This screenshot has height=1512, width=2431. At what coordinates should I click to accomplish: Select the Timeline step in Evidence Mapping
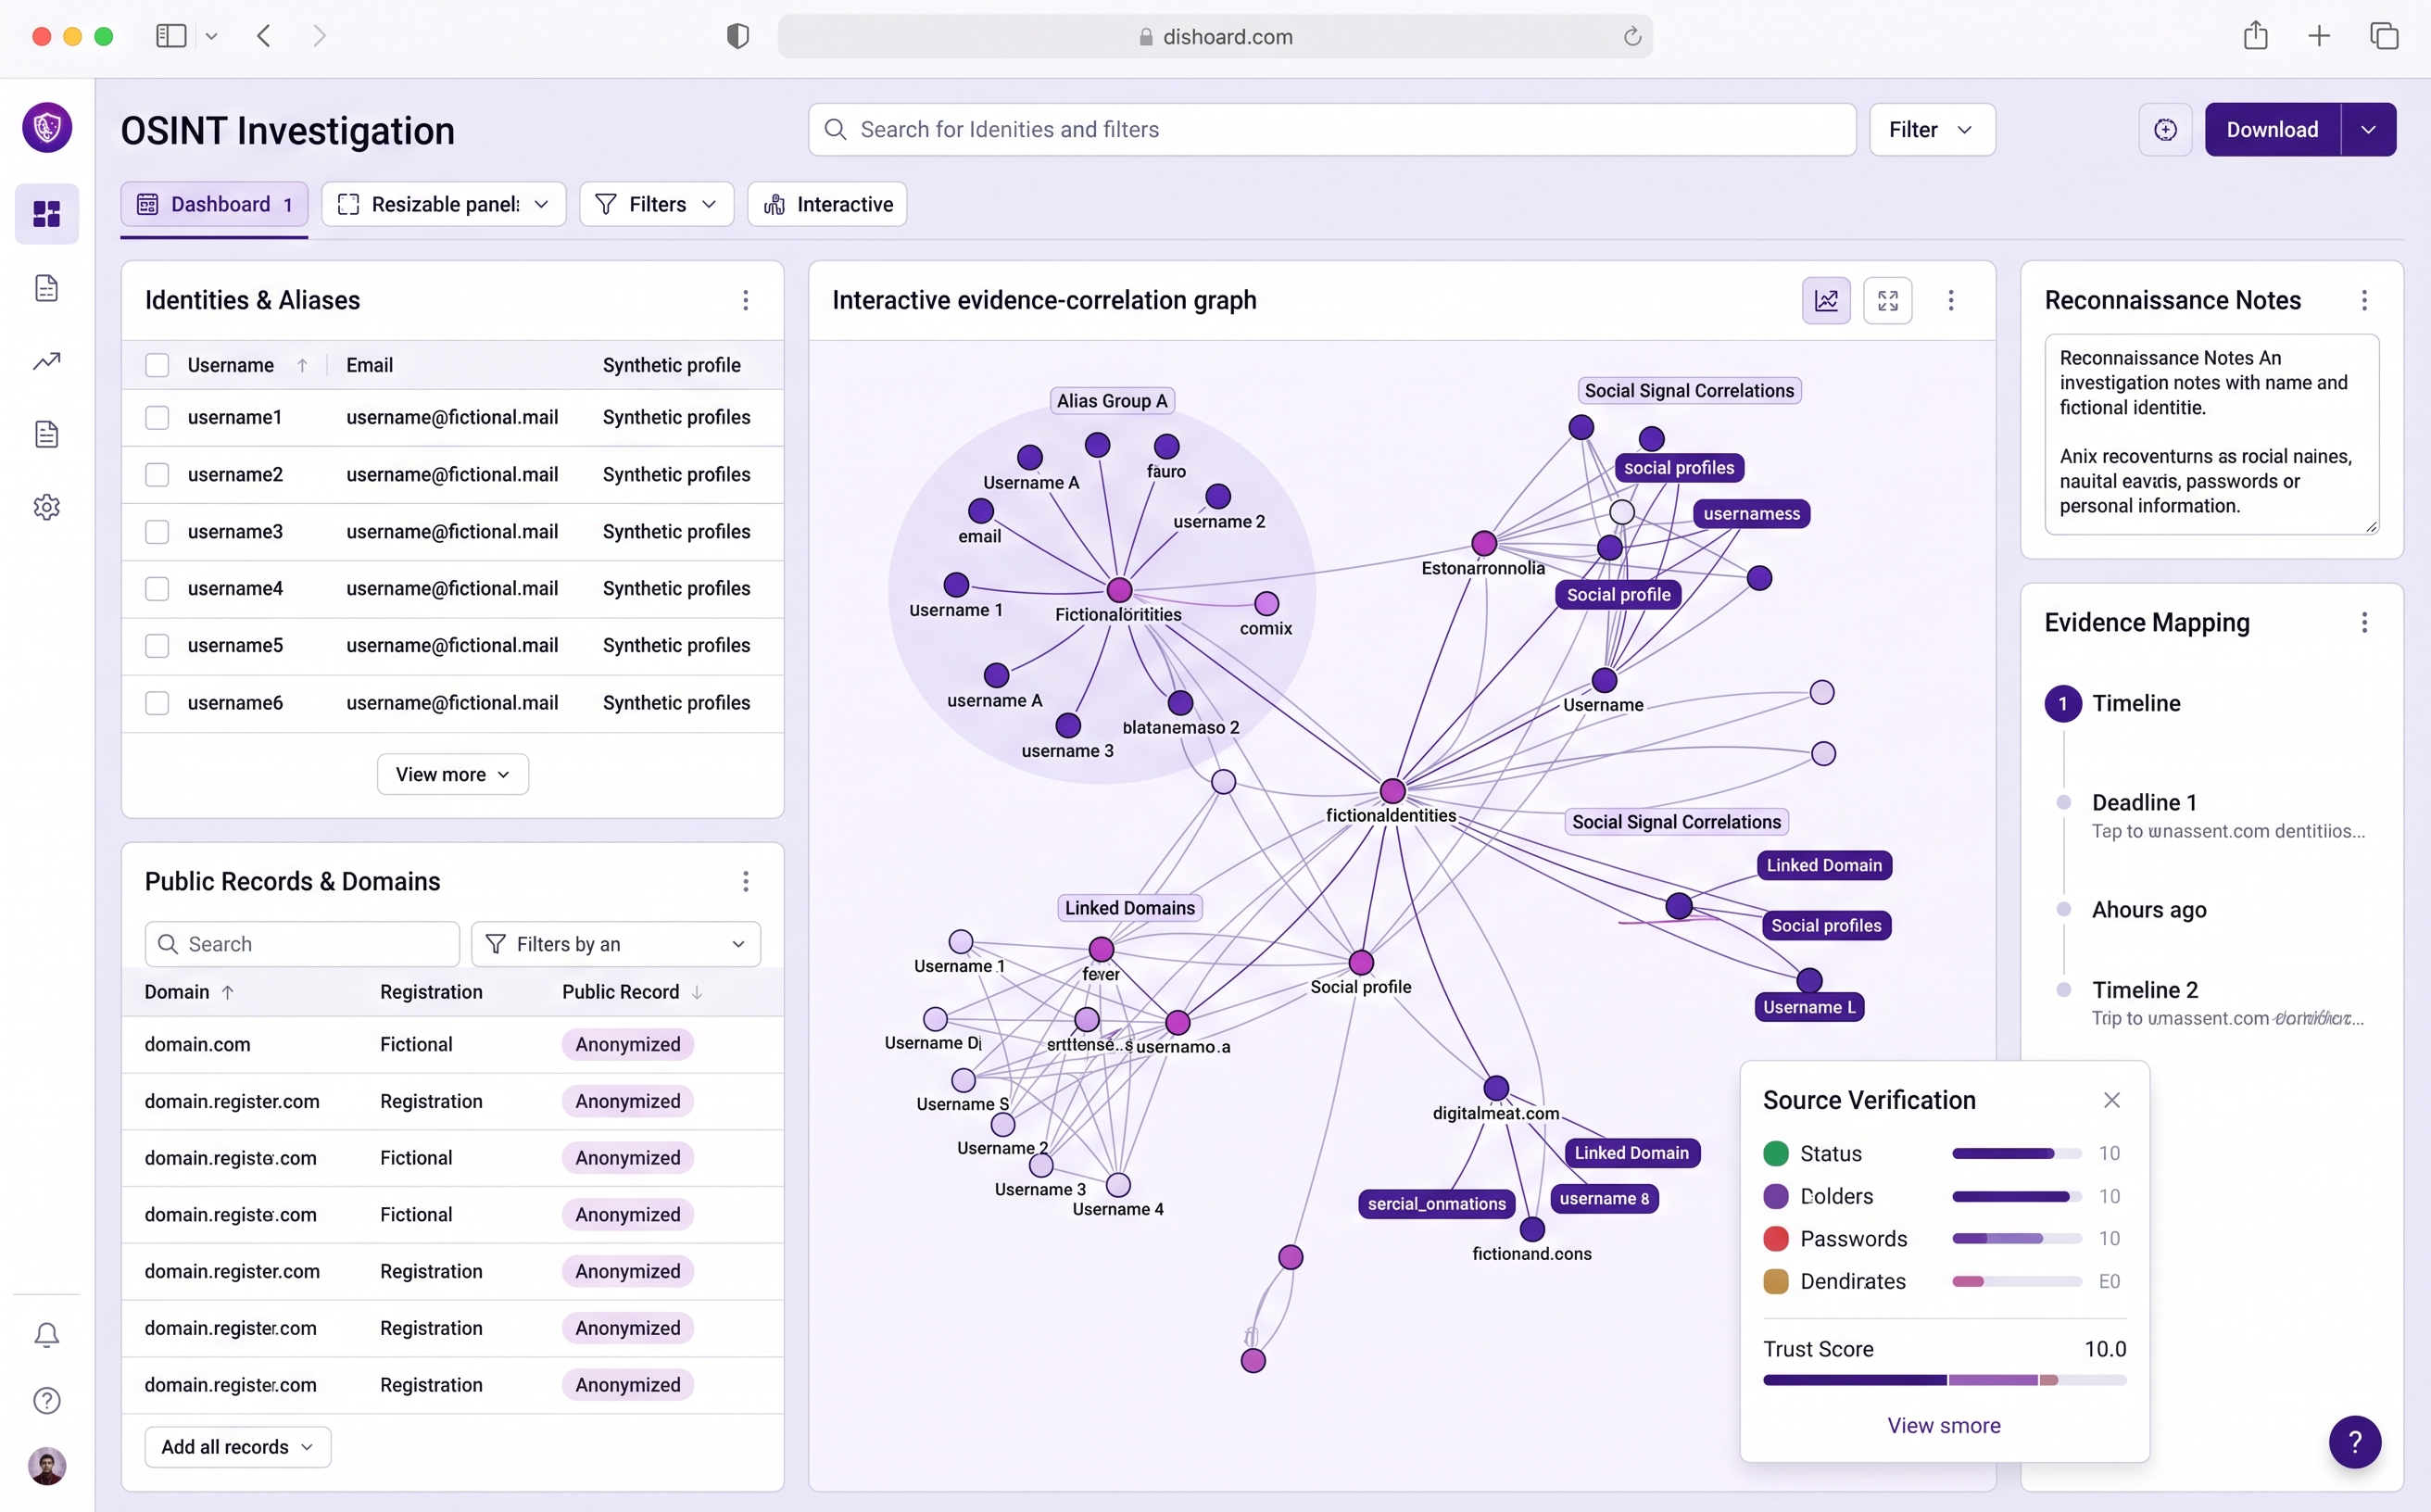2112,703
